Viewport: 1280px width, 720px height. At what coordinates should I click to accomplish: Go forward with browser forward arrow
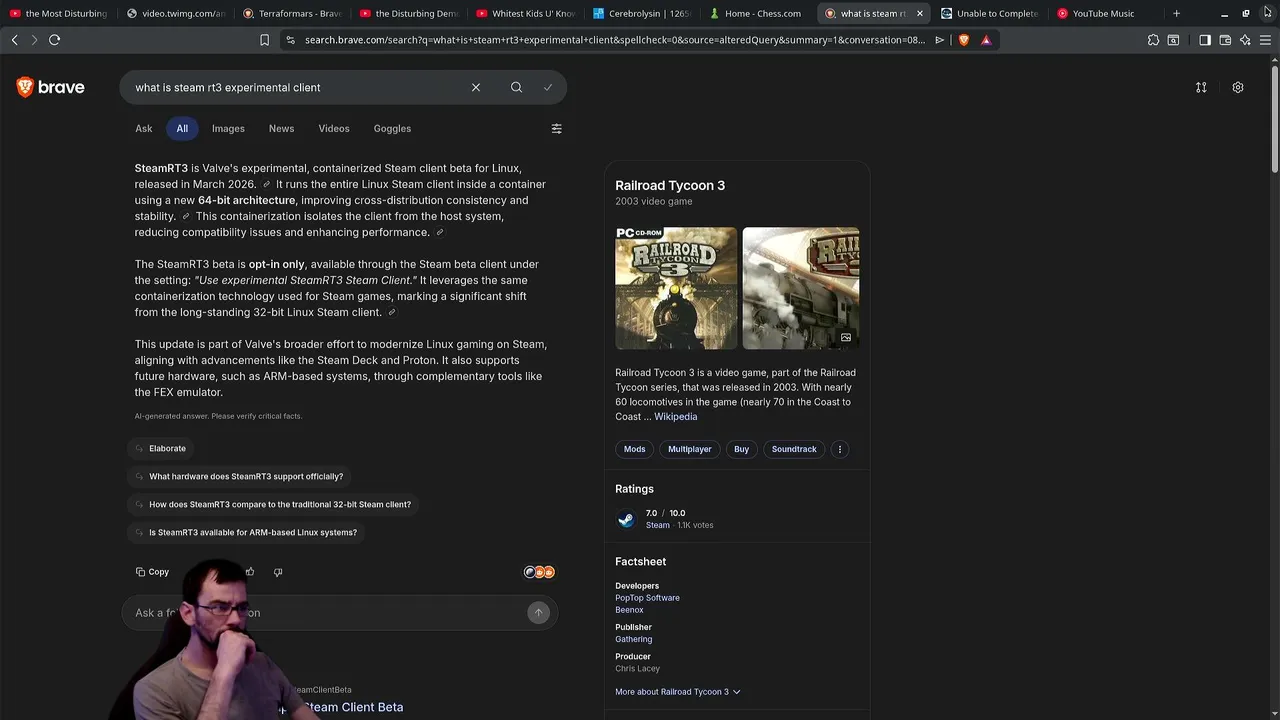click(x=34, y=40)
